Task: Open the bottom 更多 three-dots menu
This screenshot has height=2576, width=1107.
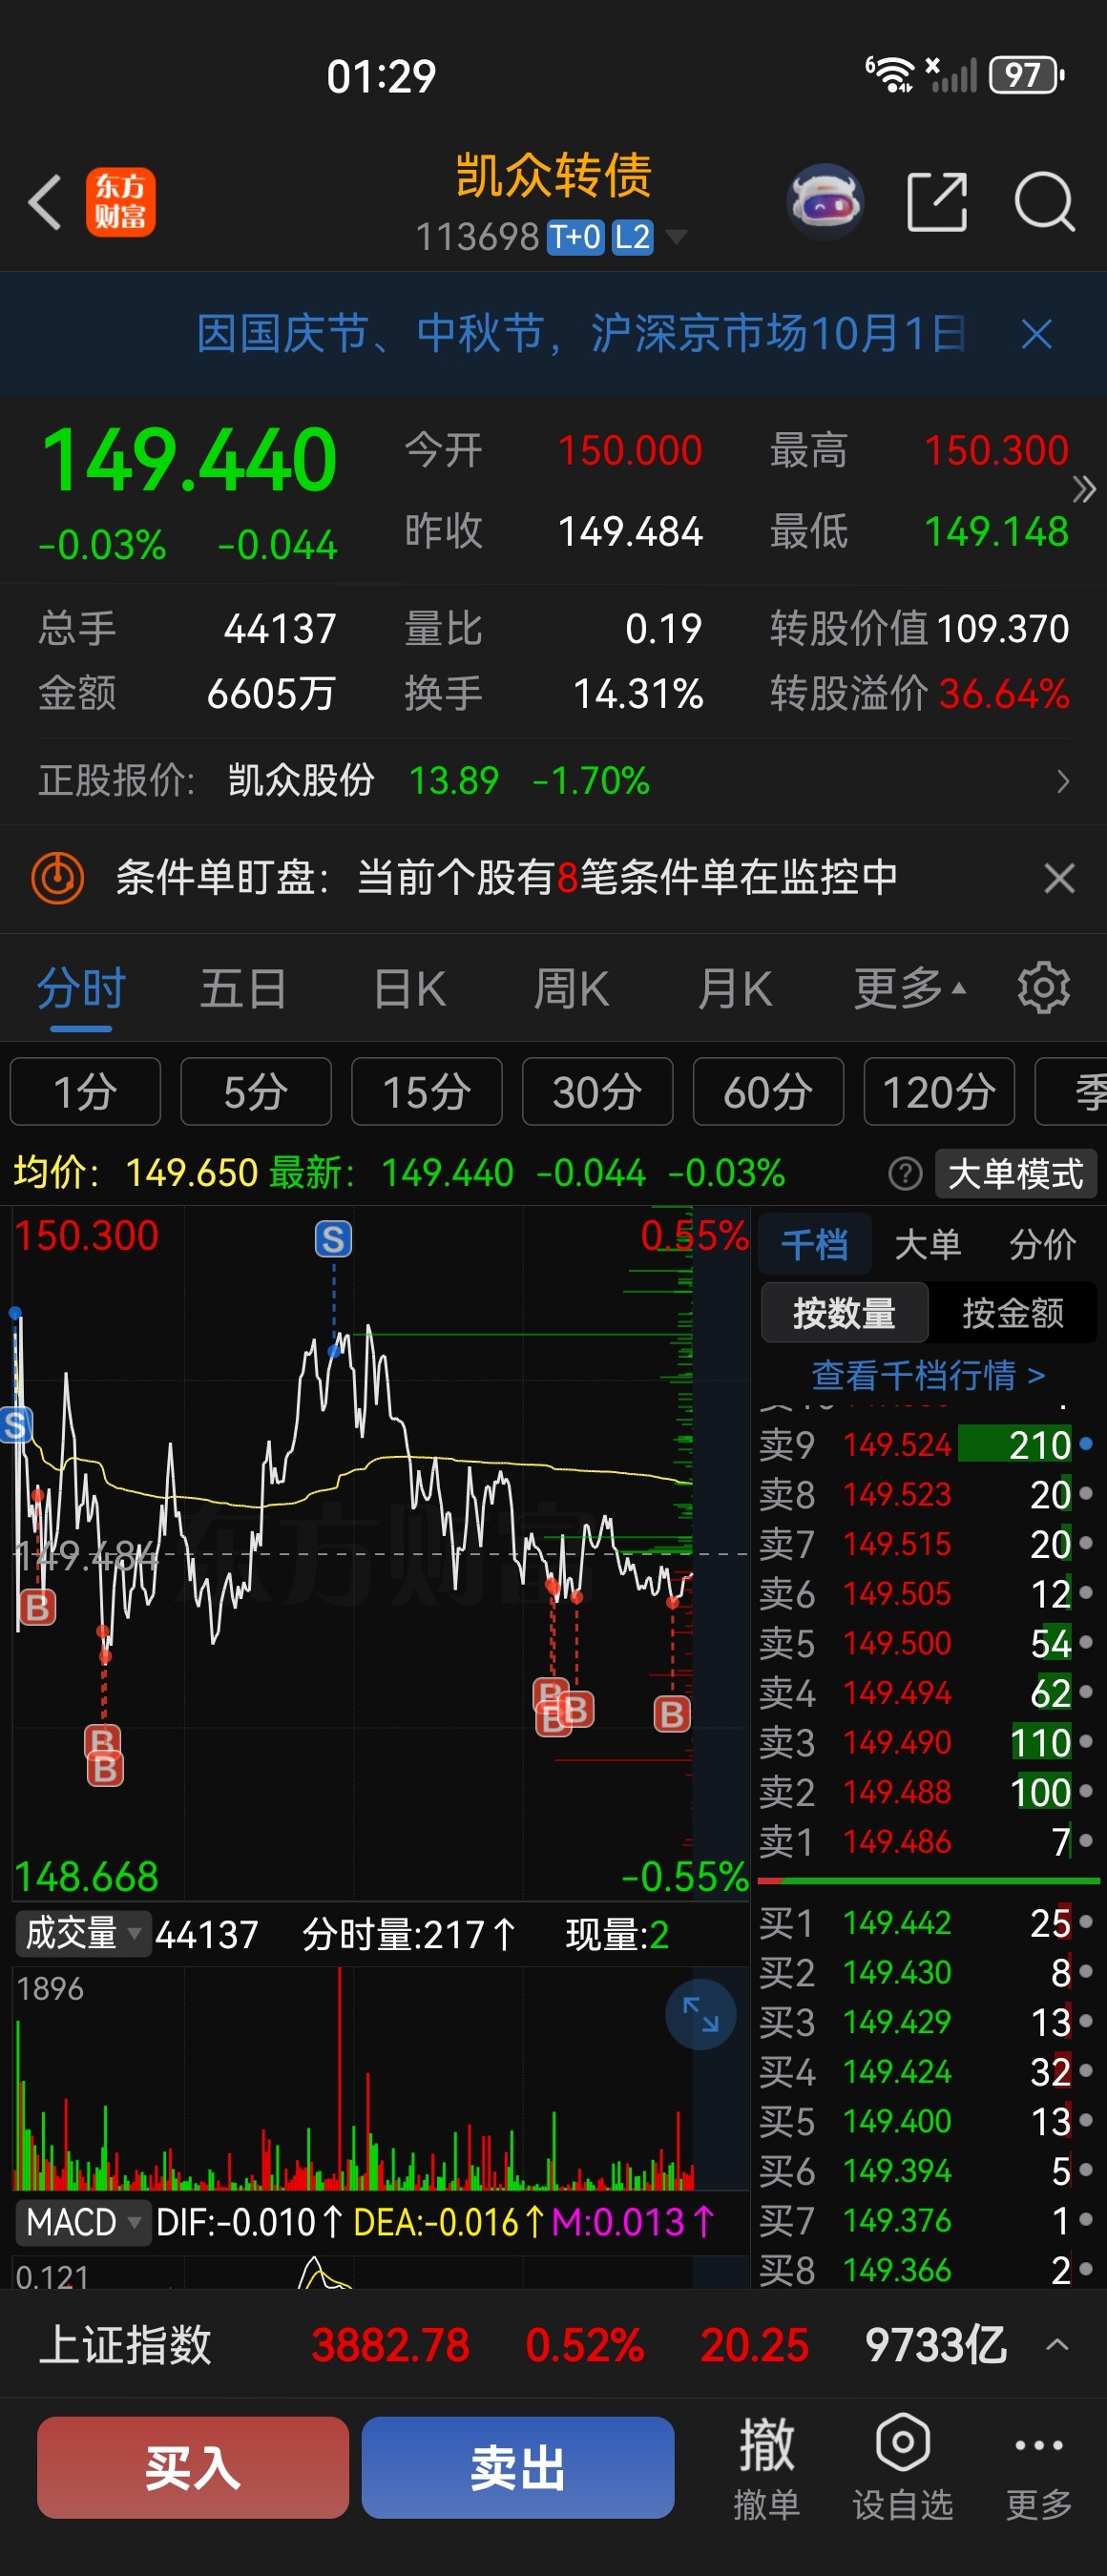Action: coord(1039,2467)
